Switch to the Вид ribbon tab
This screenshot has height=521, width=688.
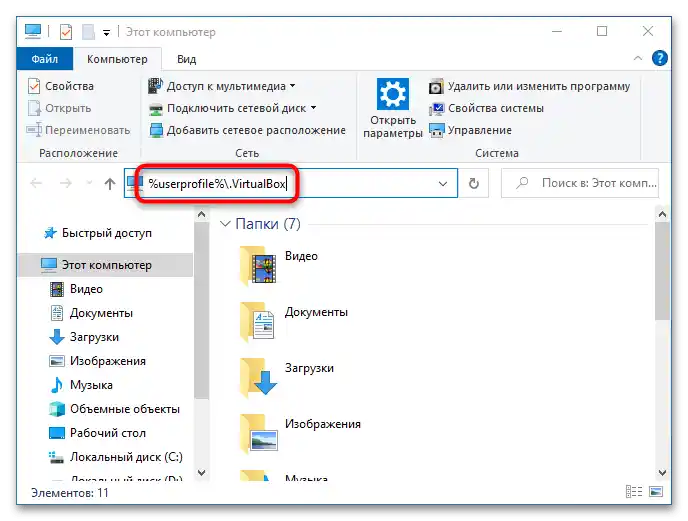point(186,59)
